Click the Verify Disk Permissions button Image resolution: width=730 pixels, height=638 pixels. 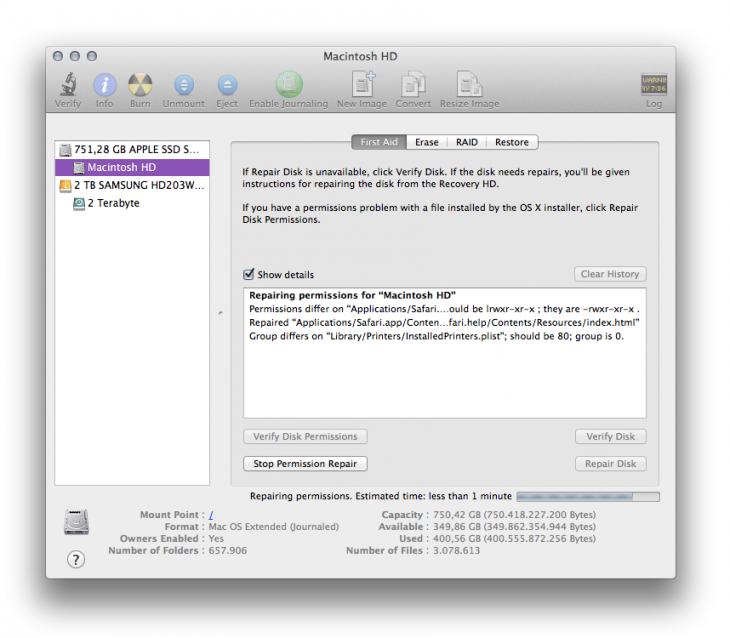coord(305,436)
